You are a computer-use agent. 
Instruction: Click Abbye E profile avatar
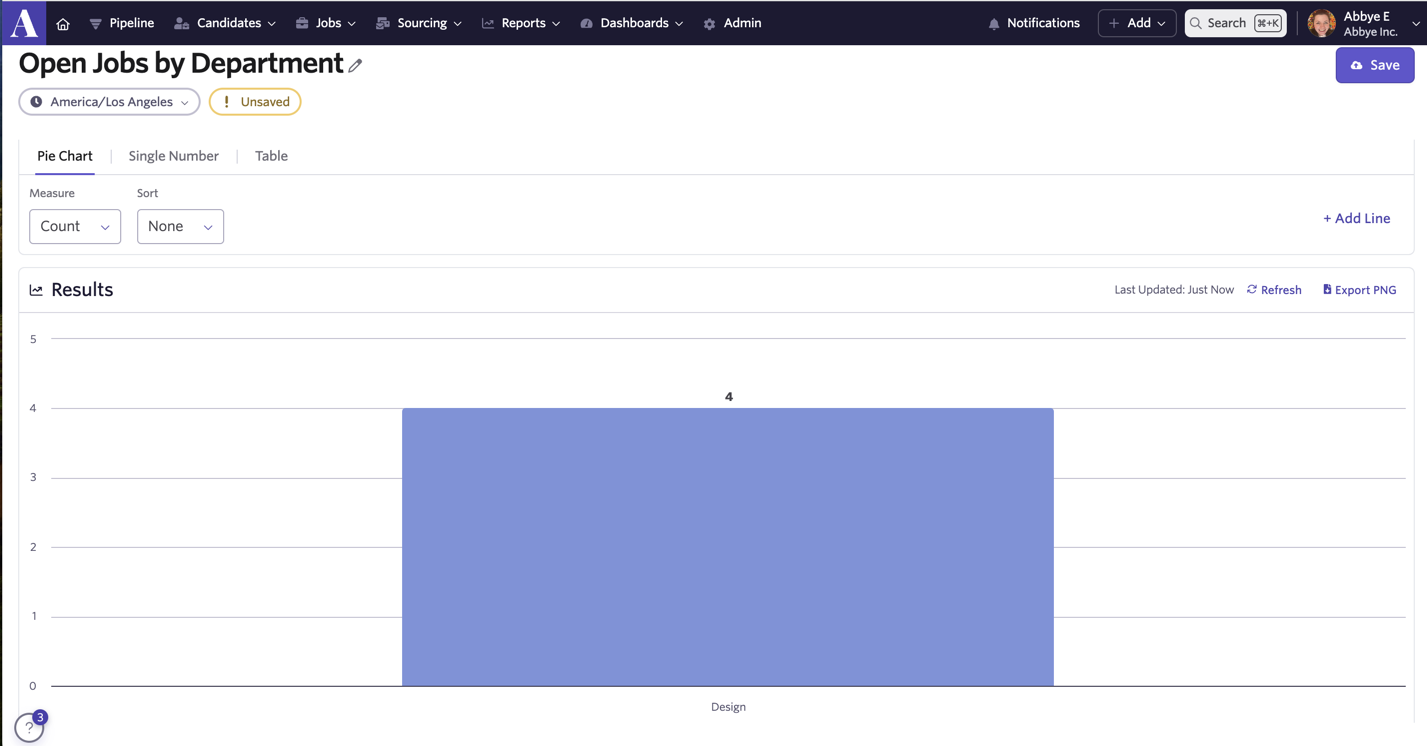pos(1321,23)
